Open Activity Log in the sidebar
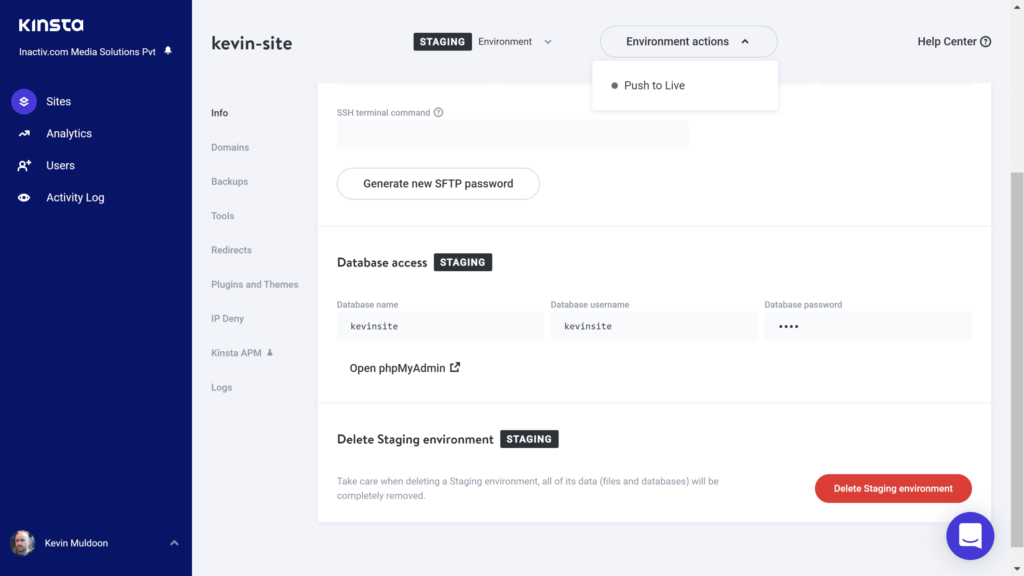 point(75,197)
